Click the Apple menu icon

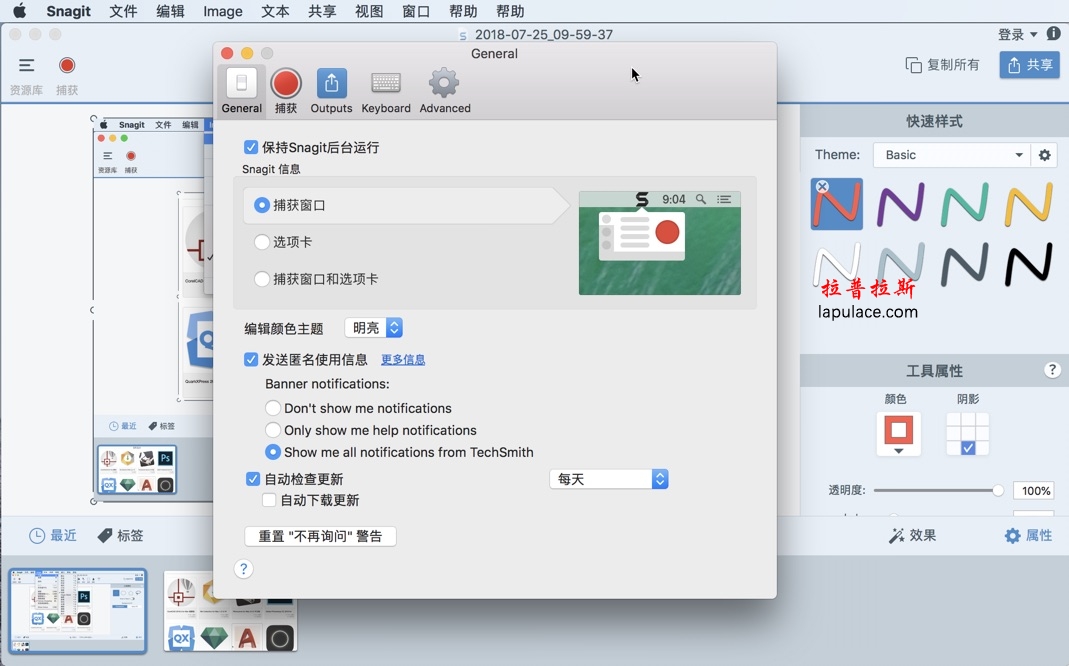pyautogui.click(x=20, y=11)
